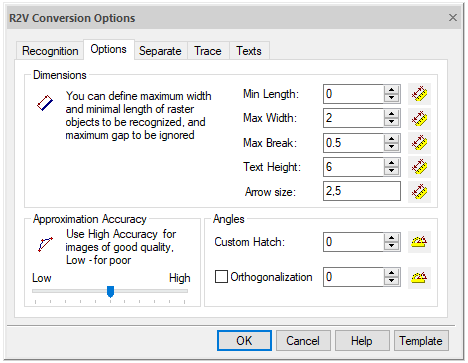Decrease Custom Hatch angle with down arrow

click(x=391, y=246)
